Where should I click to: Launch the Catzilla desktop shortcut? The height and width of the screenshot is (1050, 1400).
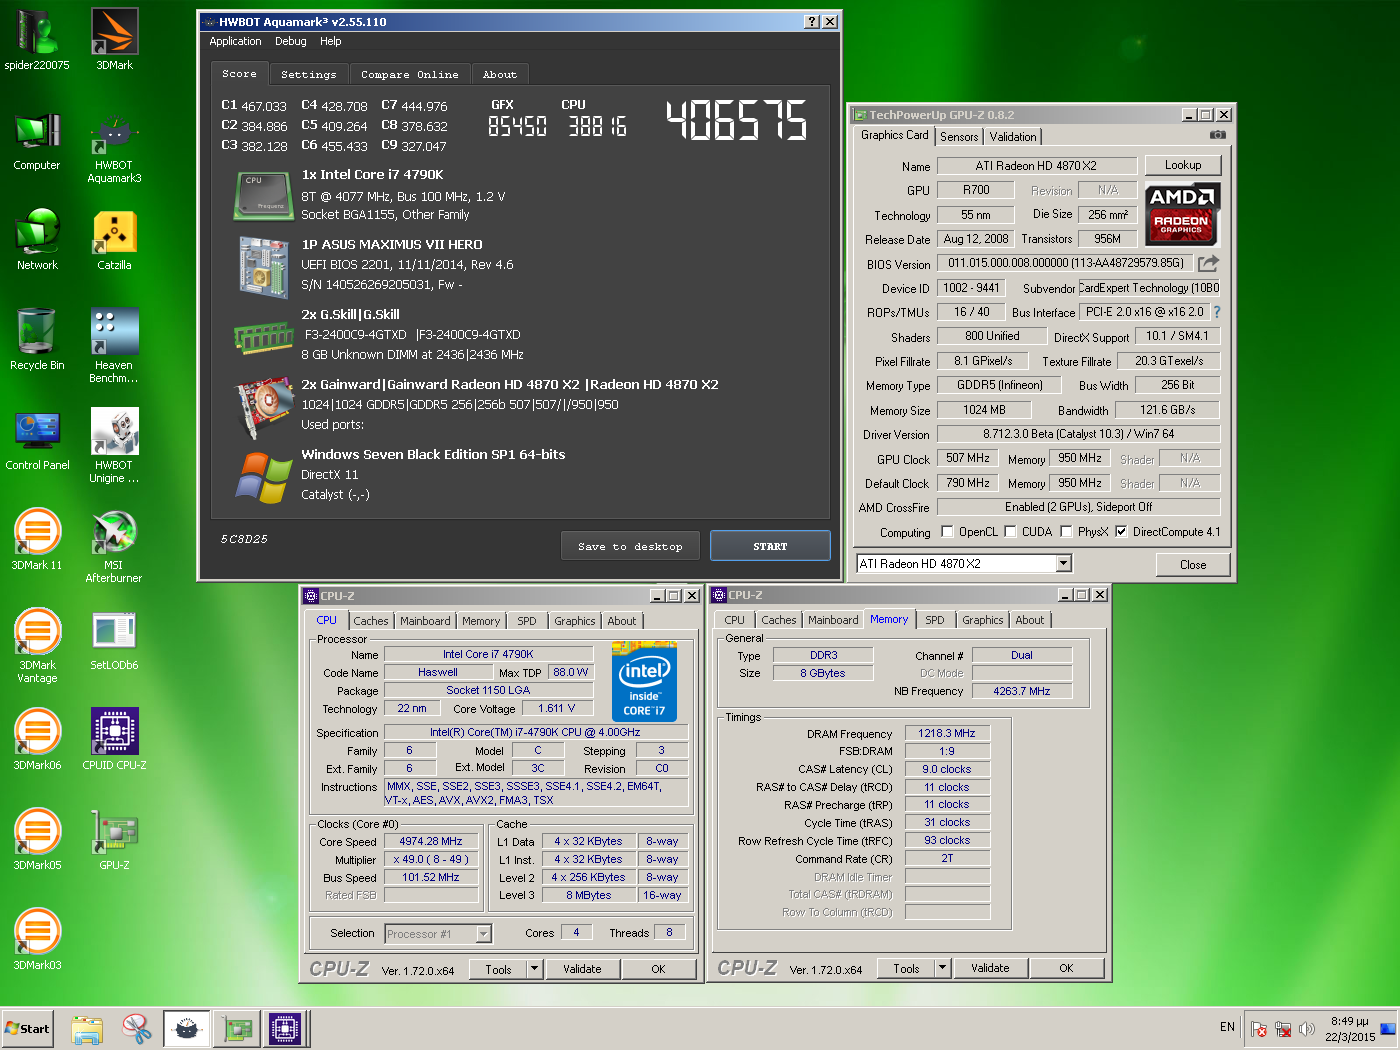click(x=114, y=240)
